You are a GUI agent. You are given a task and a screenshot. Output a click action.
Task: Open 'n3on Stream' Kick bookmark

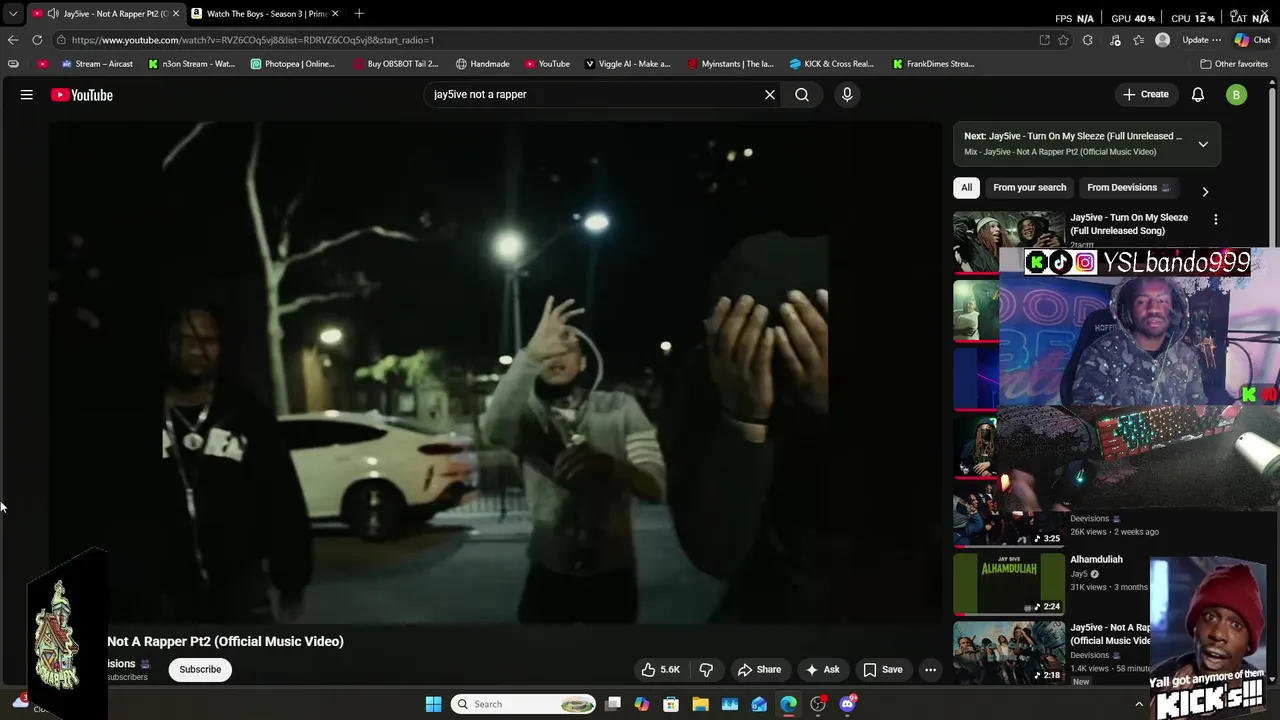point(191,64)
